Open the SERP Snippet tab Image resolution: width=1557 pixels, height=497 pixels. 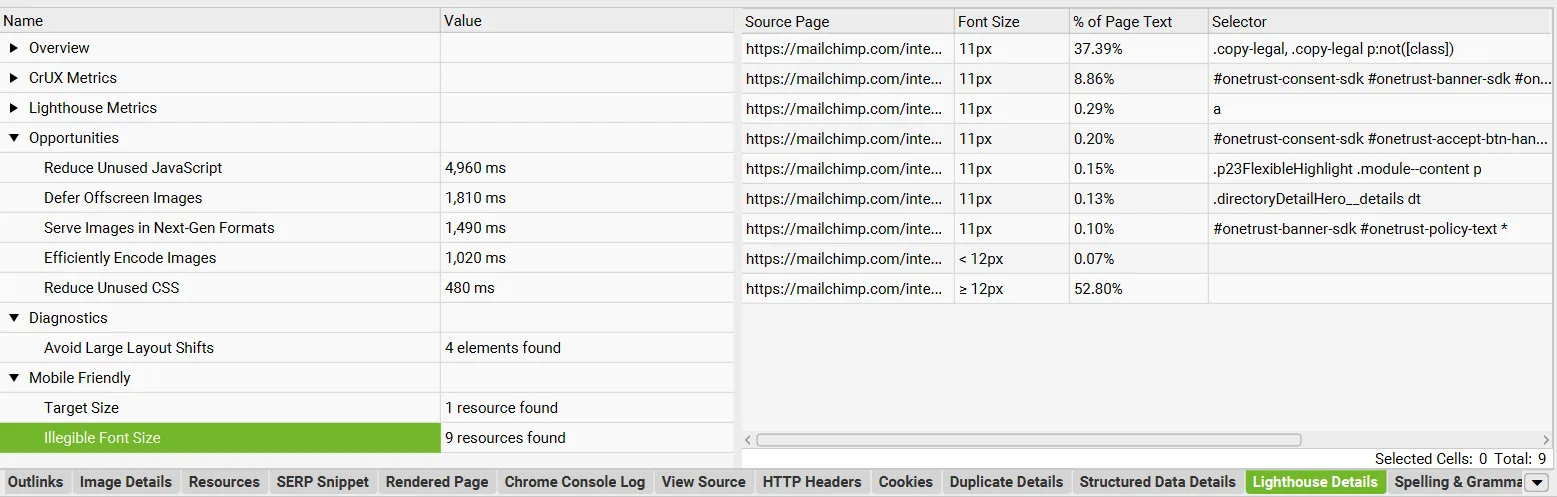point(322,482)
